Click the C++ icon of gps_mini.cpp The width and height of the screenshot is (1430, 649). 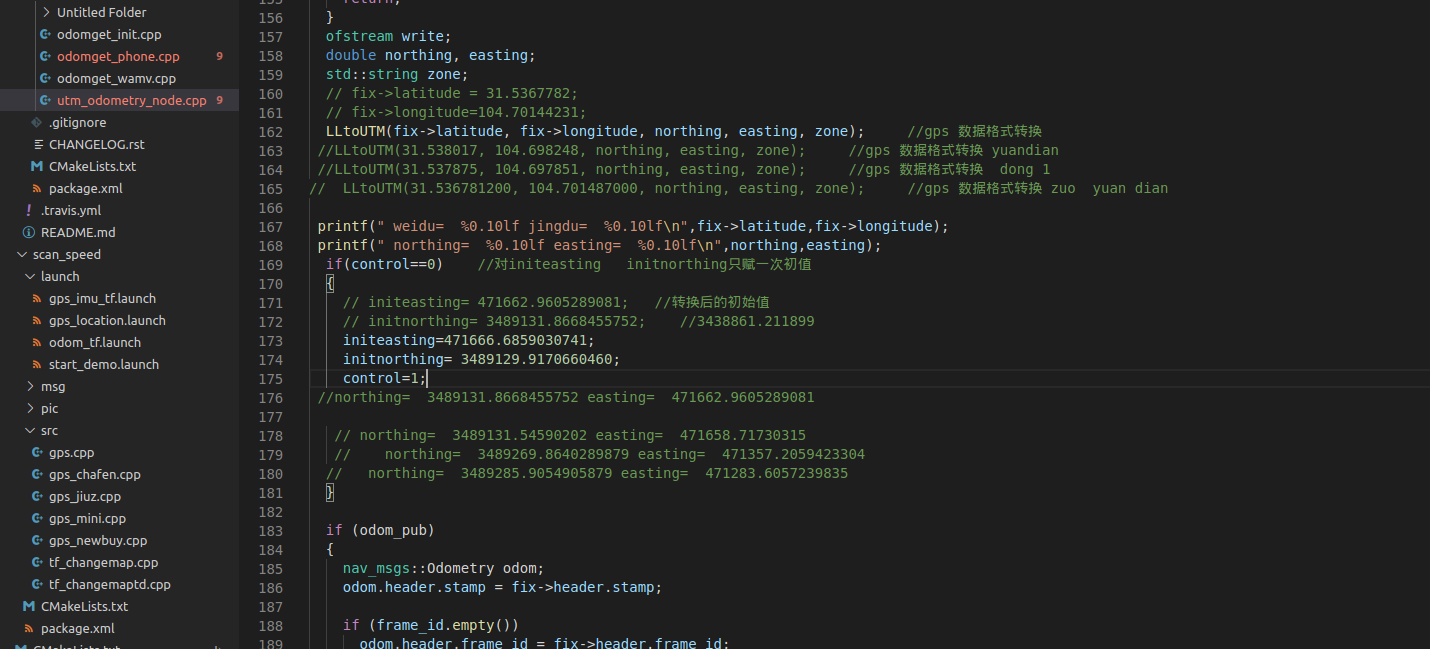(37, 518)
